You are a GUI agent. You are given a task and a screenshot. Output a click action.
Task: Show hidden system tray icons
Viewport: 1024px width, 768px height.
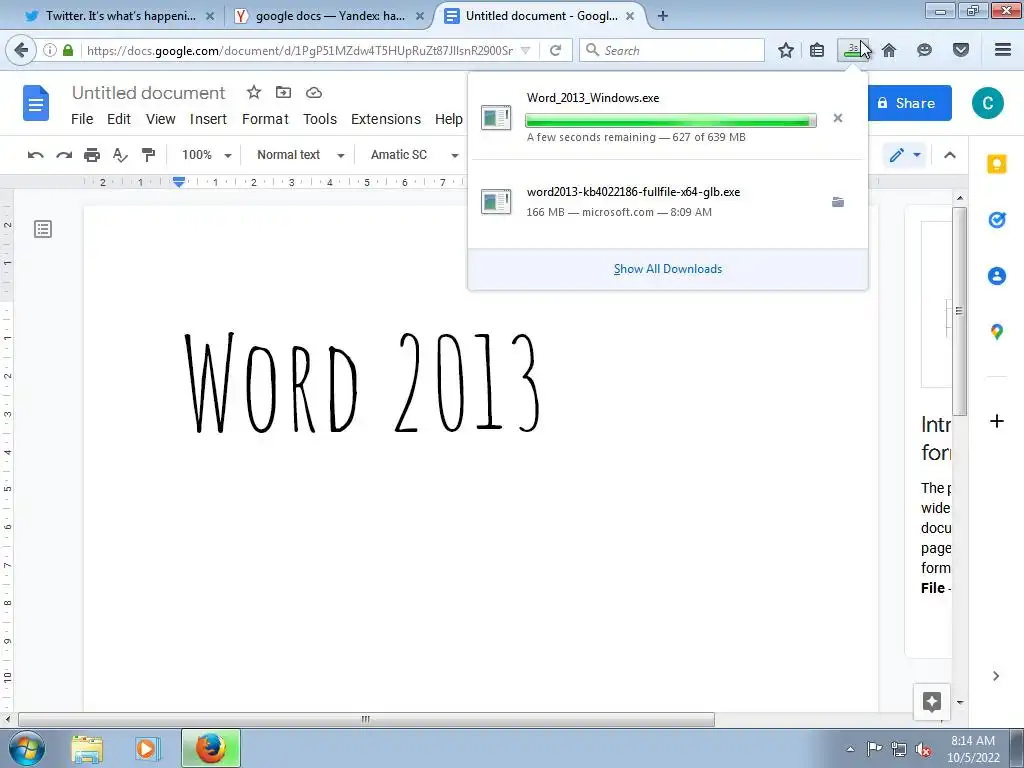[x=850, y=749]
